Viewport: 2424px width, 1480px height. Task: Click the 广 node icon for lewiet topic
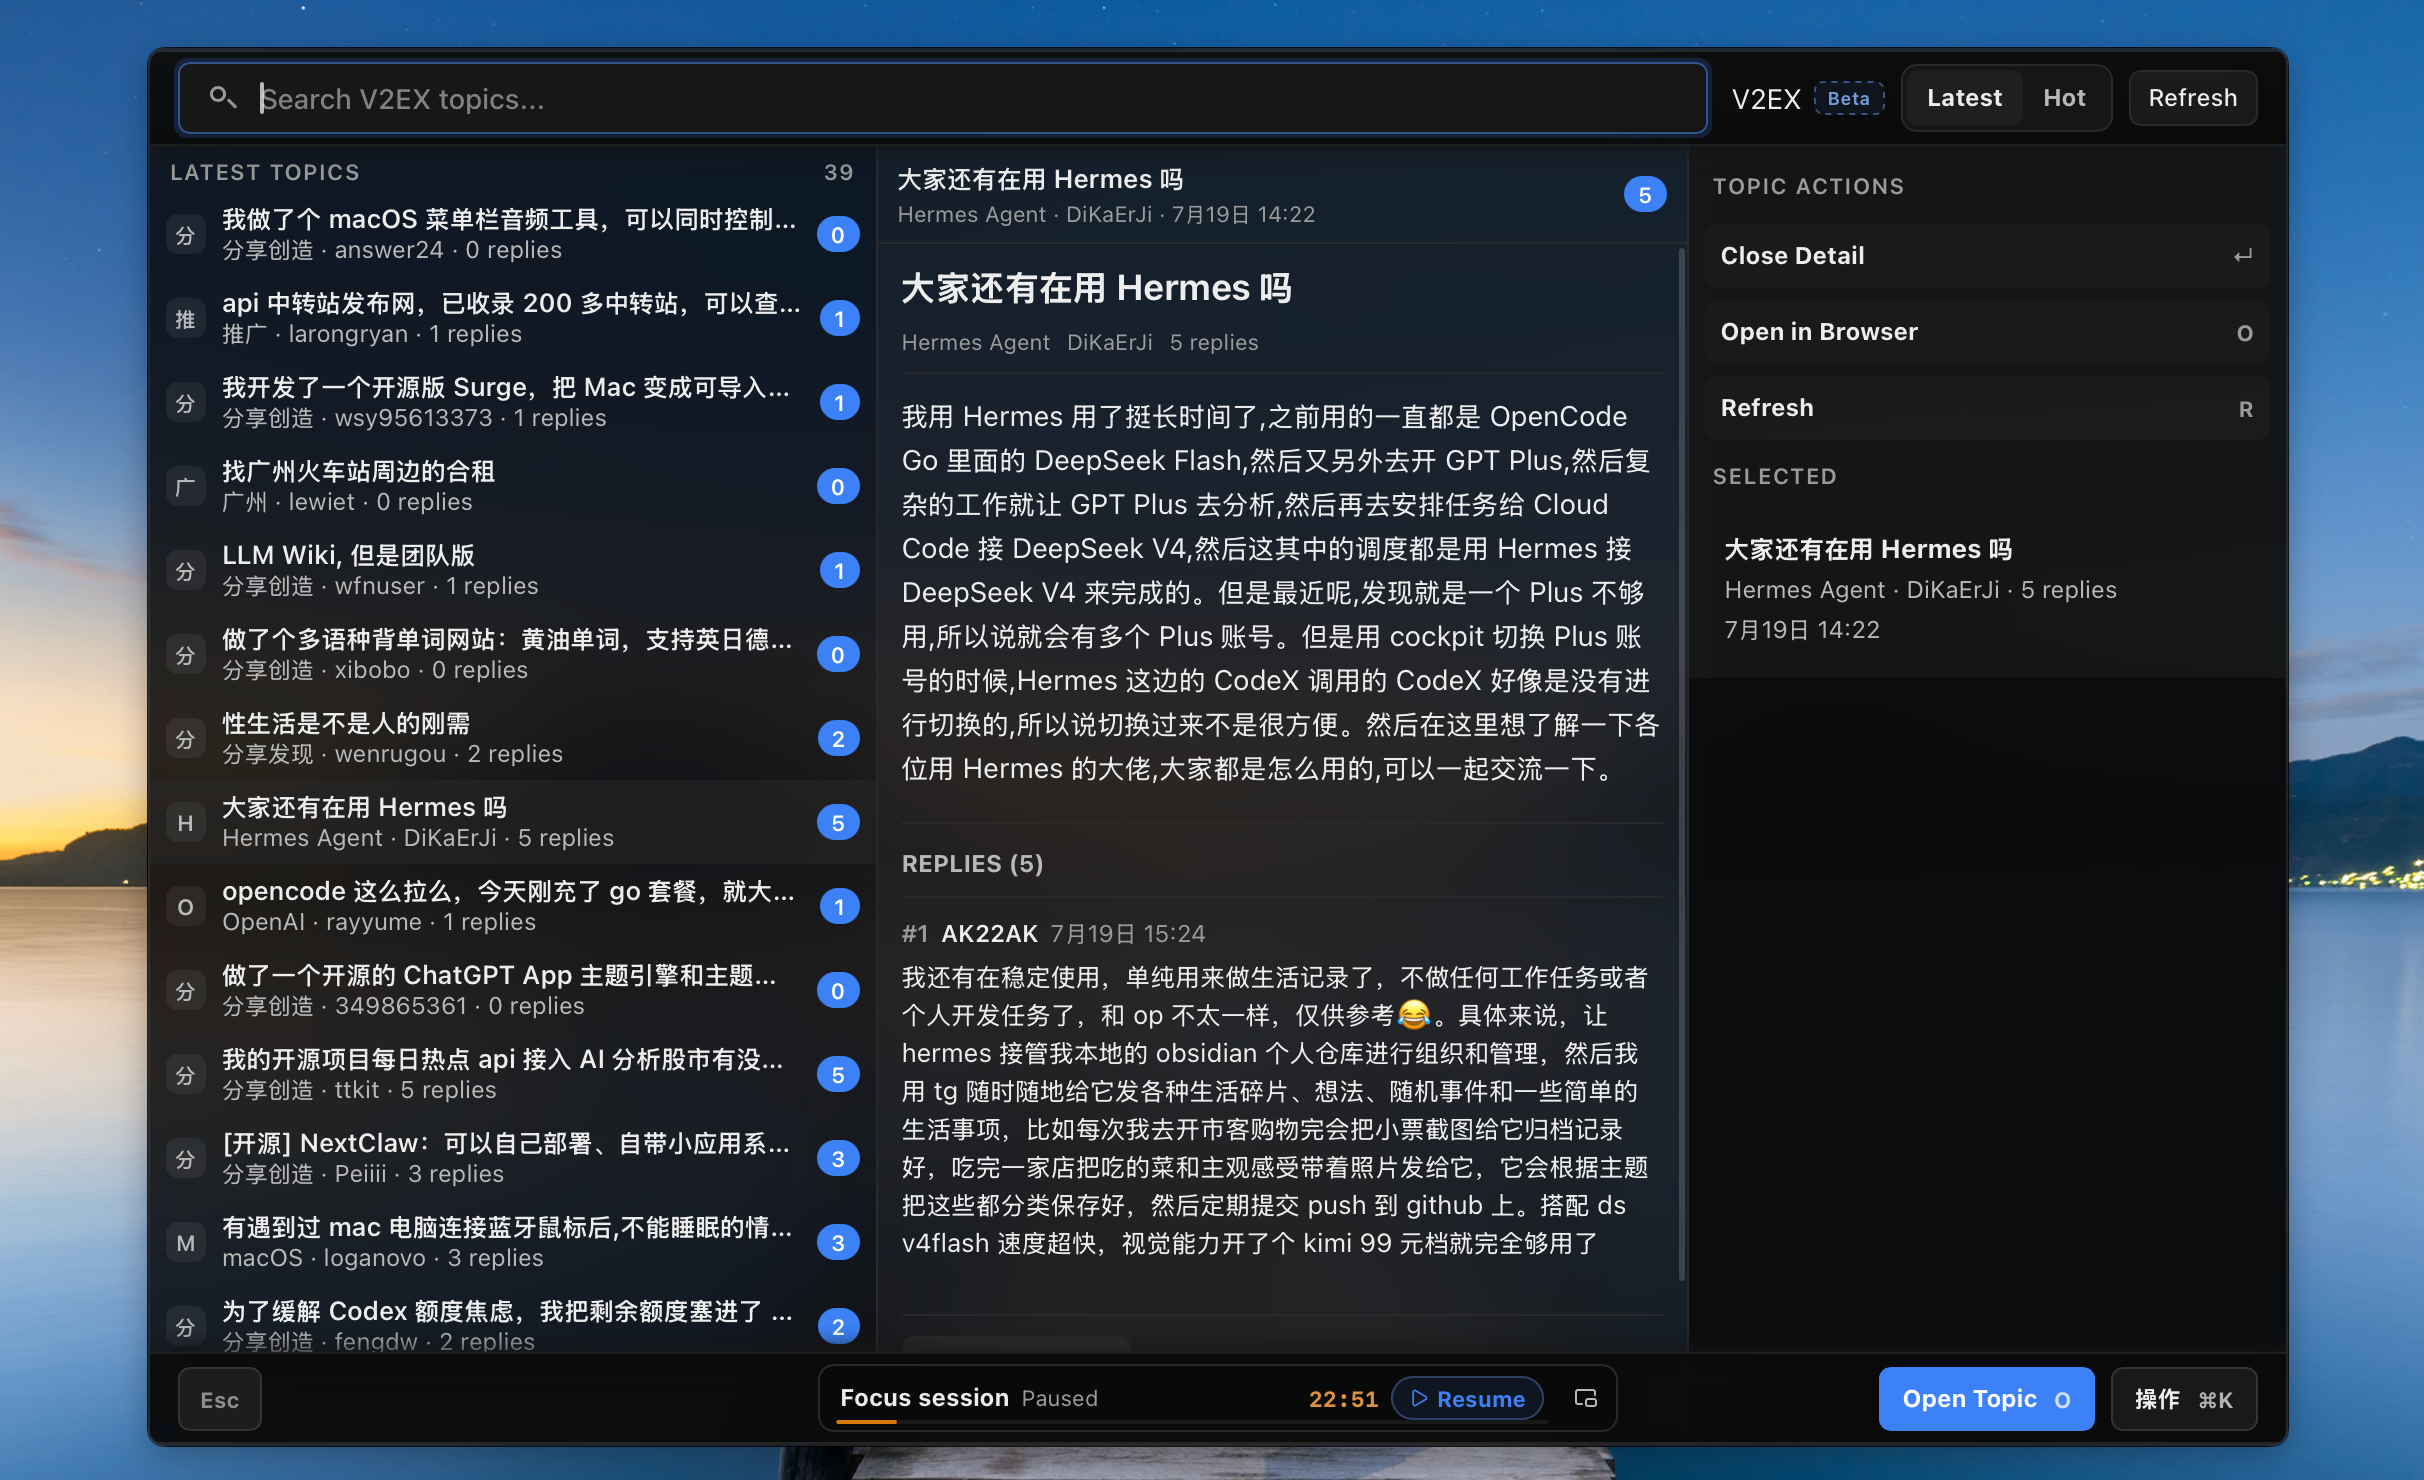click(186, 487)
